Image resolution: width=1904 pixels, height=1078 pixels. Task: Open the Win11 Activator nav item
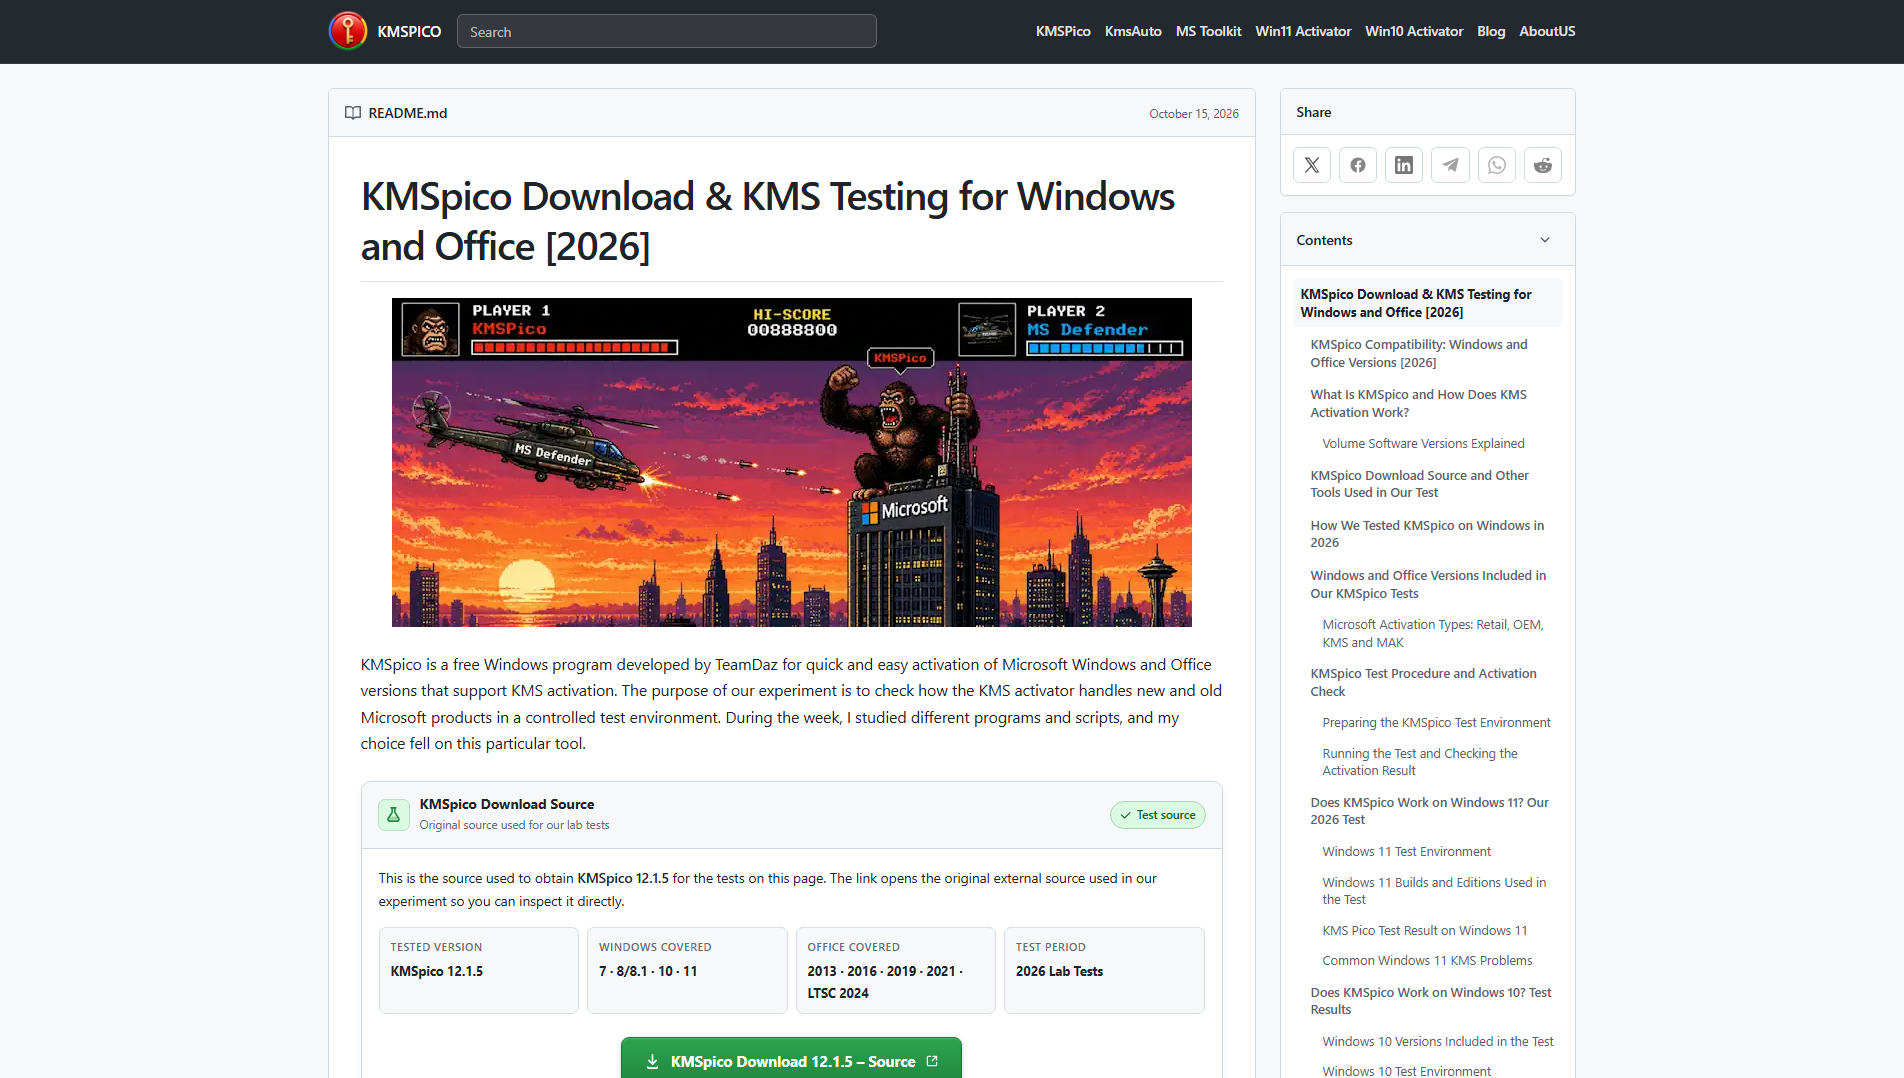coord(1303,31)
